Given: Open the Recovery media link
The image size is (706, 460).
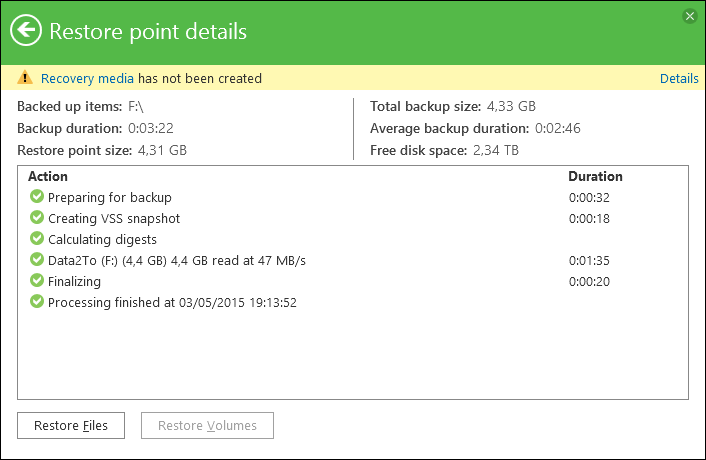Looking at the screenshot, I should point(87,78).
